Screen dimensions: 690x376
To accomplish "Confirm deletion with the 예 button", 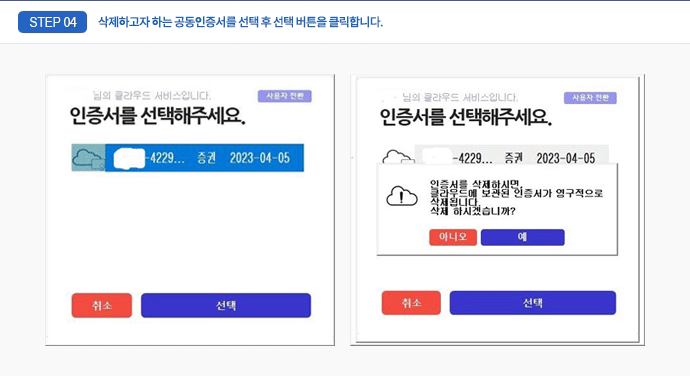I will [522, 237].
